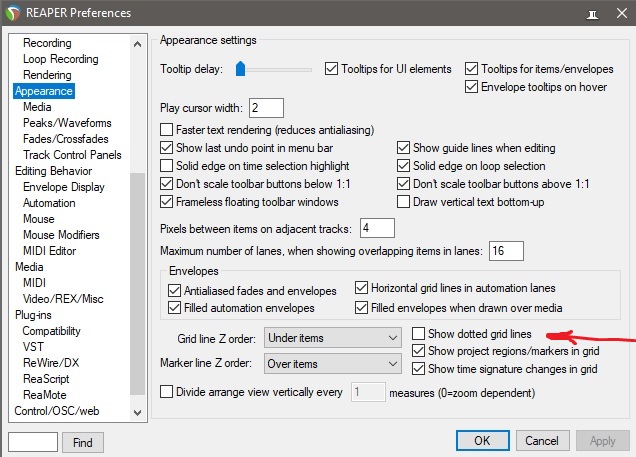Image resolution: width=636 pixels, height=457 pixels.
Task: Click the measures number field
Action: 368,392
